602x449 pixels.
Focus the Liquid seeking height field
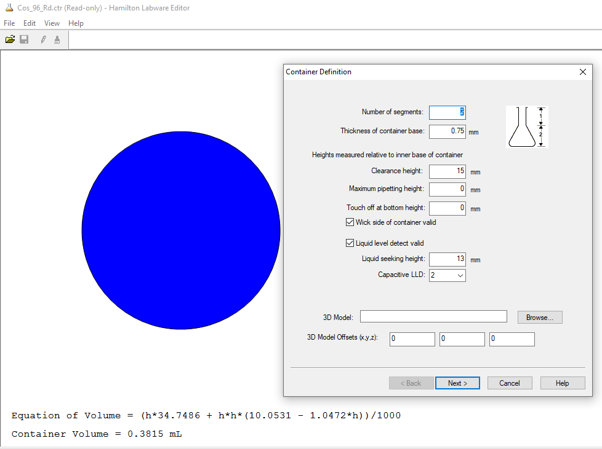[447, 259]
